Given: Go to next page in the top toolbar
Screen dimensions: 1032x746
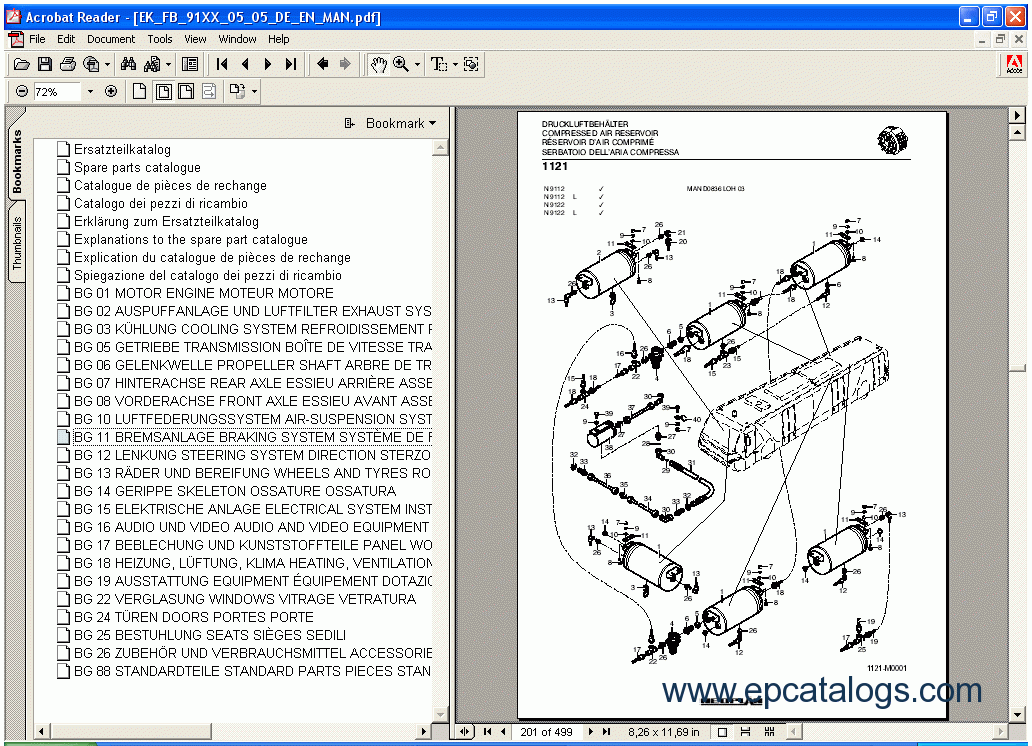Looking at the screenshot, I should coord(268,64).
